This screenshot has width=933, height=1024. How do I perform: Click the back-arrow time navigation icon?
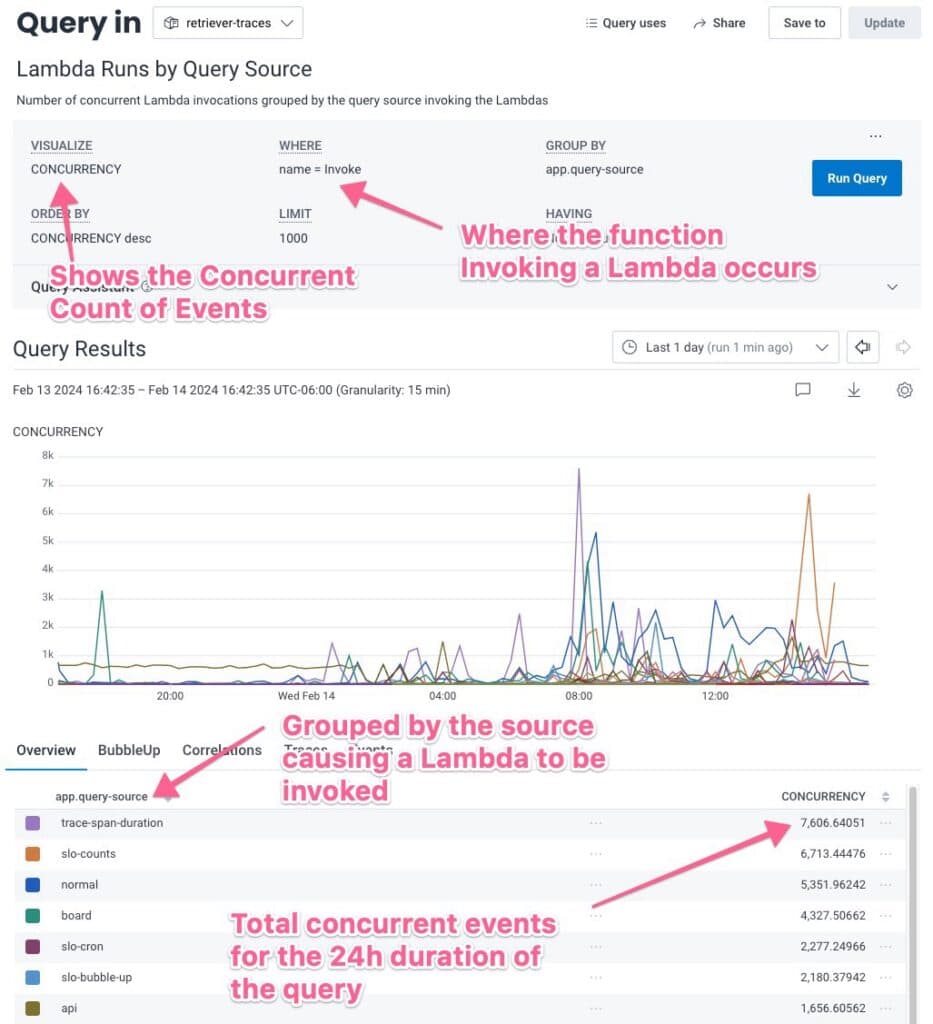coord(861,347)
